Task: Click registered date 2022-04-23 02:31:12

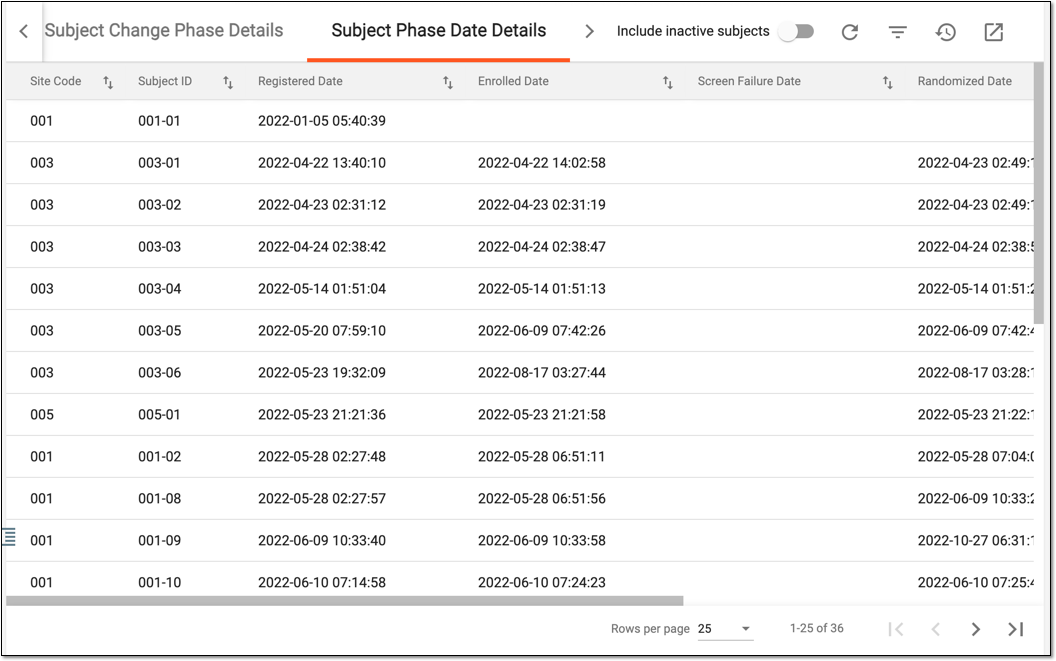Action: point(322,205)
